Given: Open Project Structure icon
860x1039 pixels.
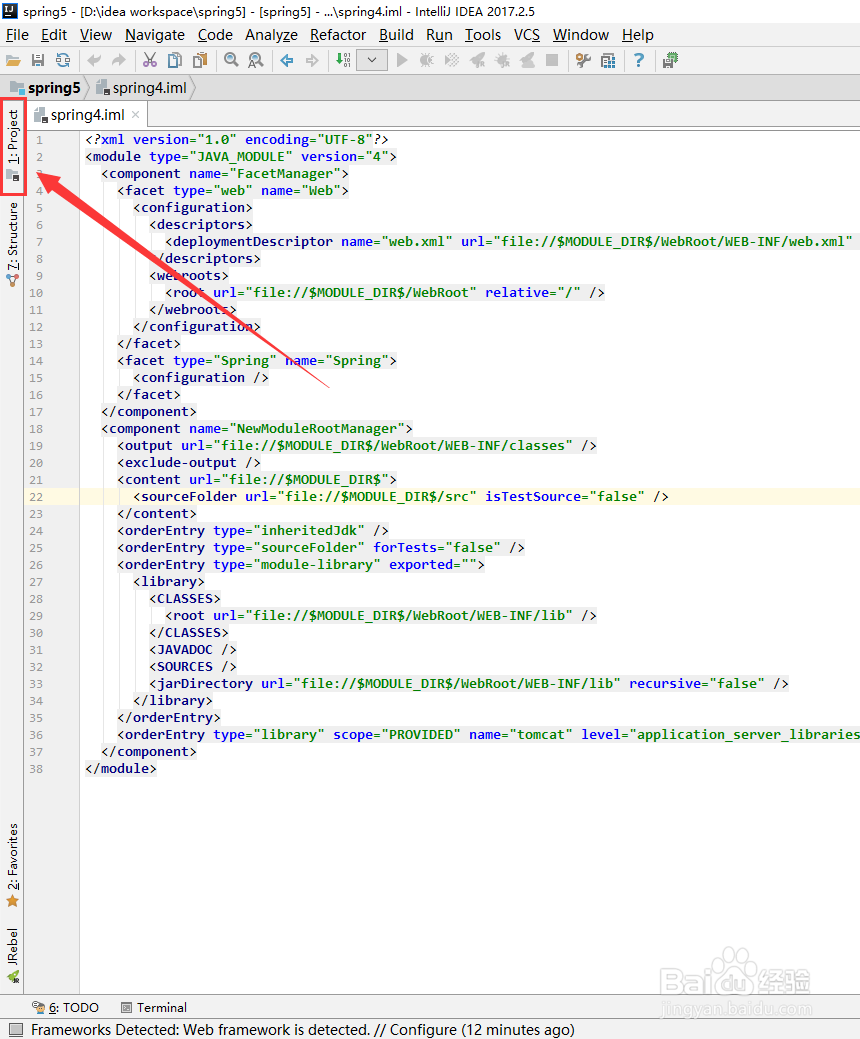Looking at the screenshot, I should click(x=608, y=61).
